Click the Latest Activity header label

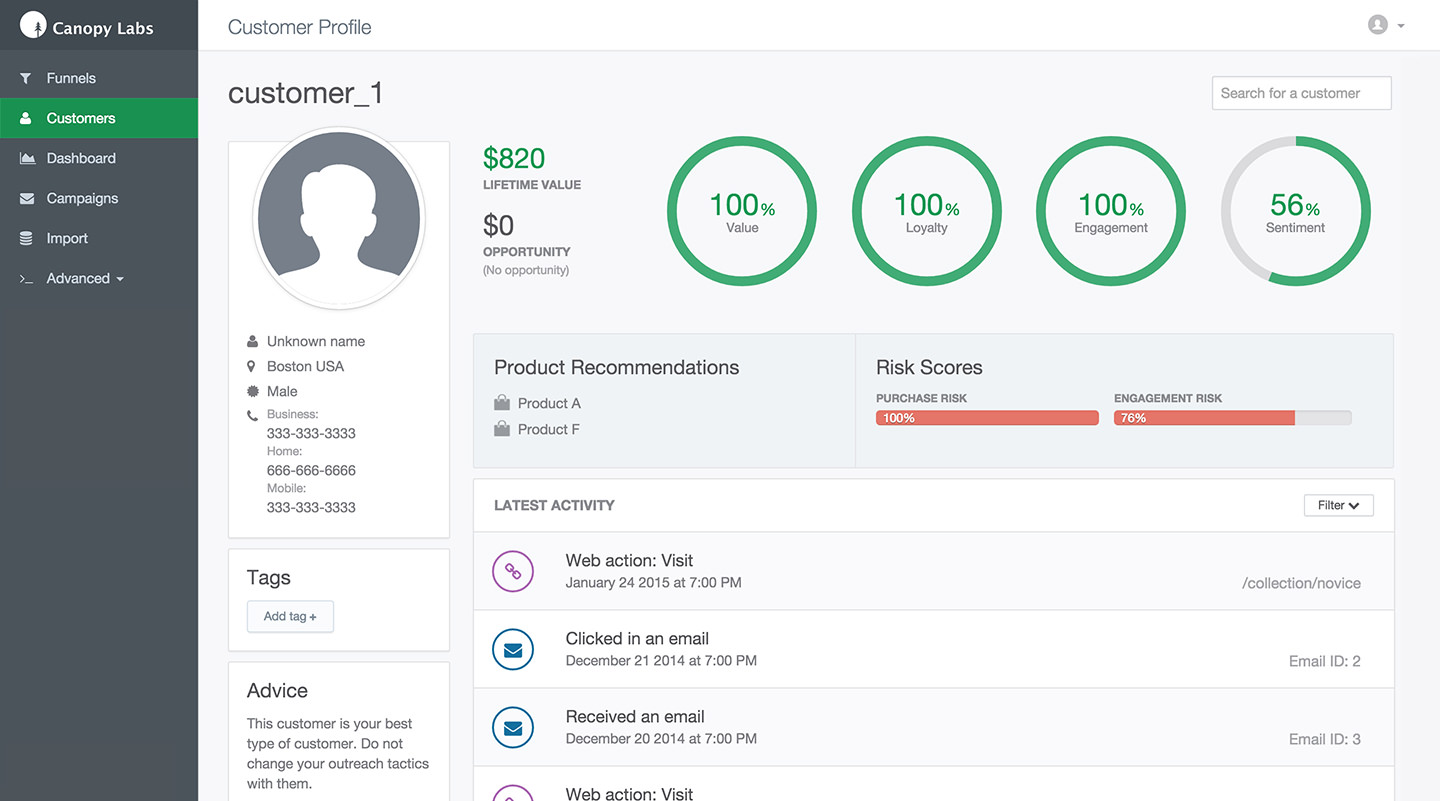pyautogui.click(x=554, y=505)
